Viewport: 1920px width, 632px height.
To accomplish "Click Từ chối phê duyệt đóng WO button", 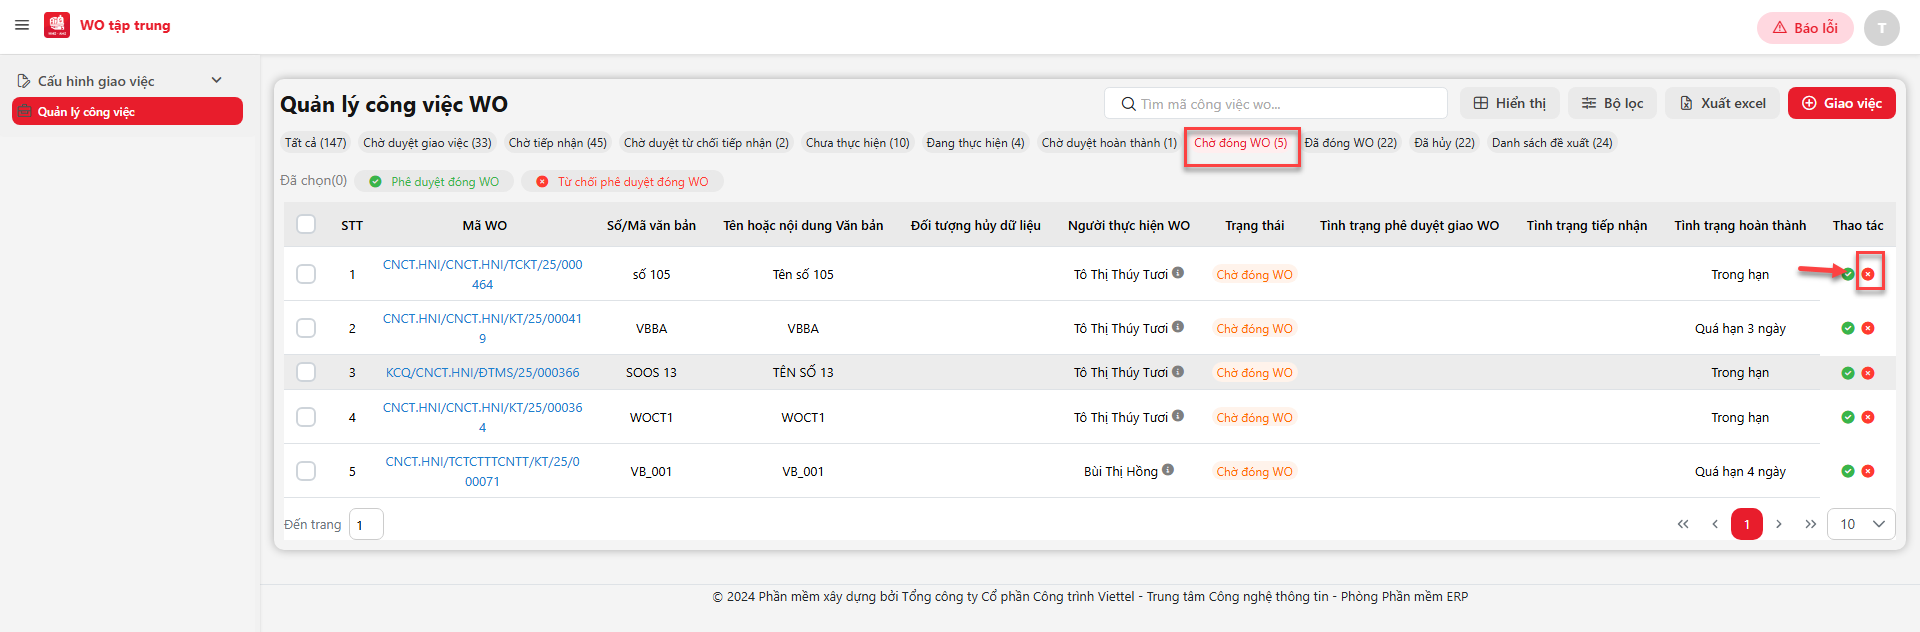I will click(622, 181).
